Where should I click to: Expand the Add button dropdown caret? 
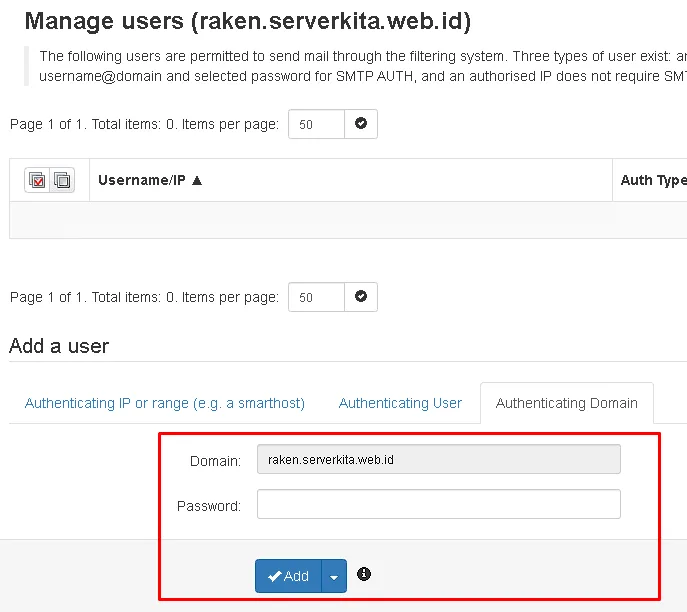click(334, 576)
